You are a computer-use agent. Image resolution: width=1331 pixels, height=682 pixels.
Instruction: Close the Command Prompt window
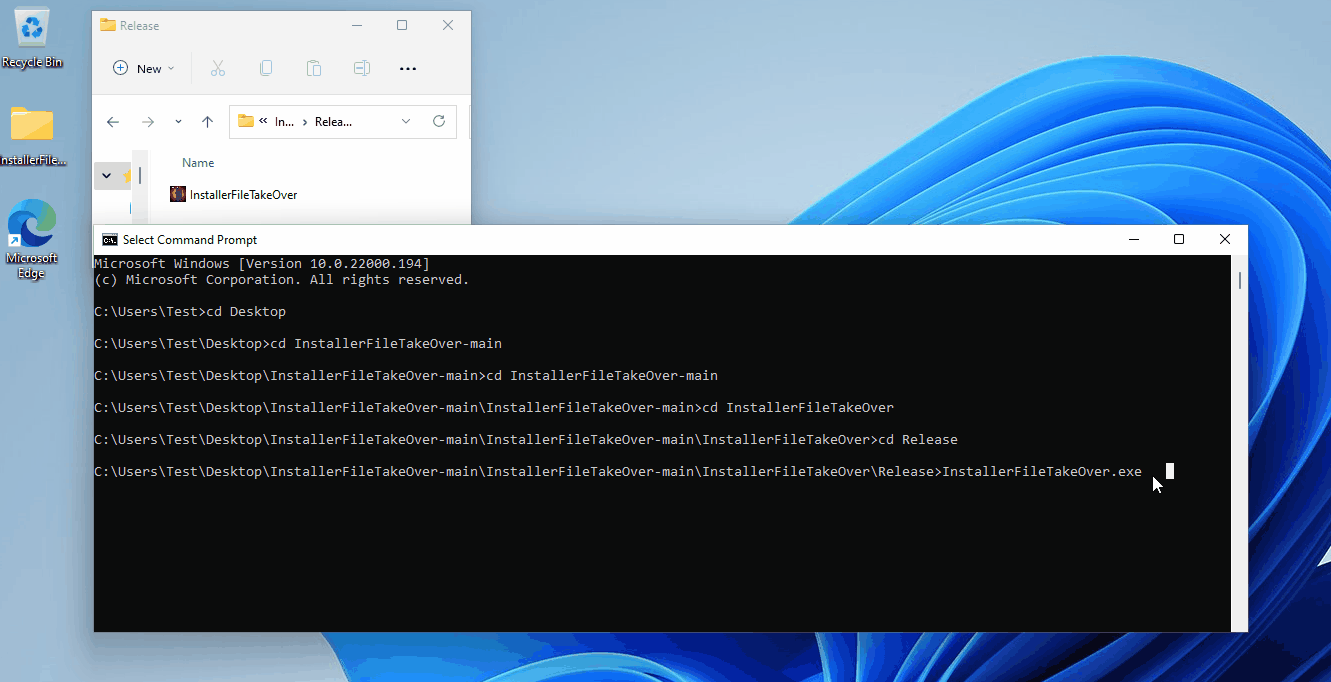click(x=1225, y=239)
